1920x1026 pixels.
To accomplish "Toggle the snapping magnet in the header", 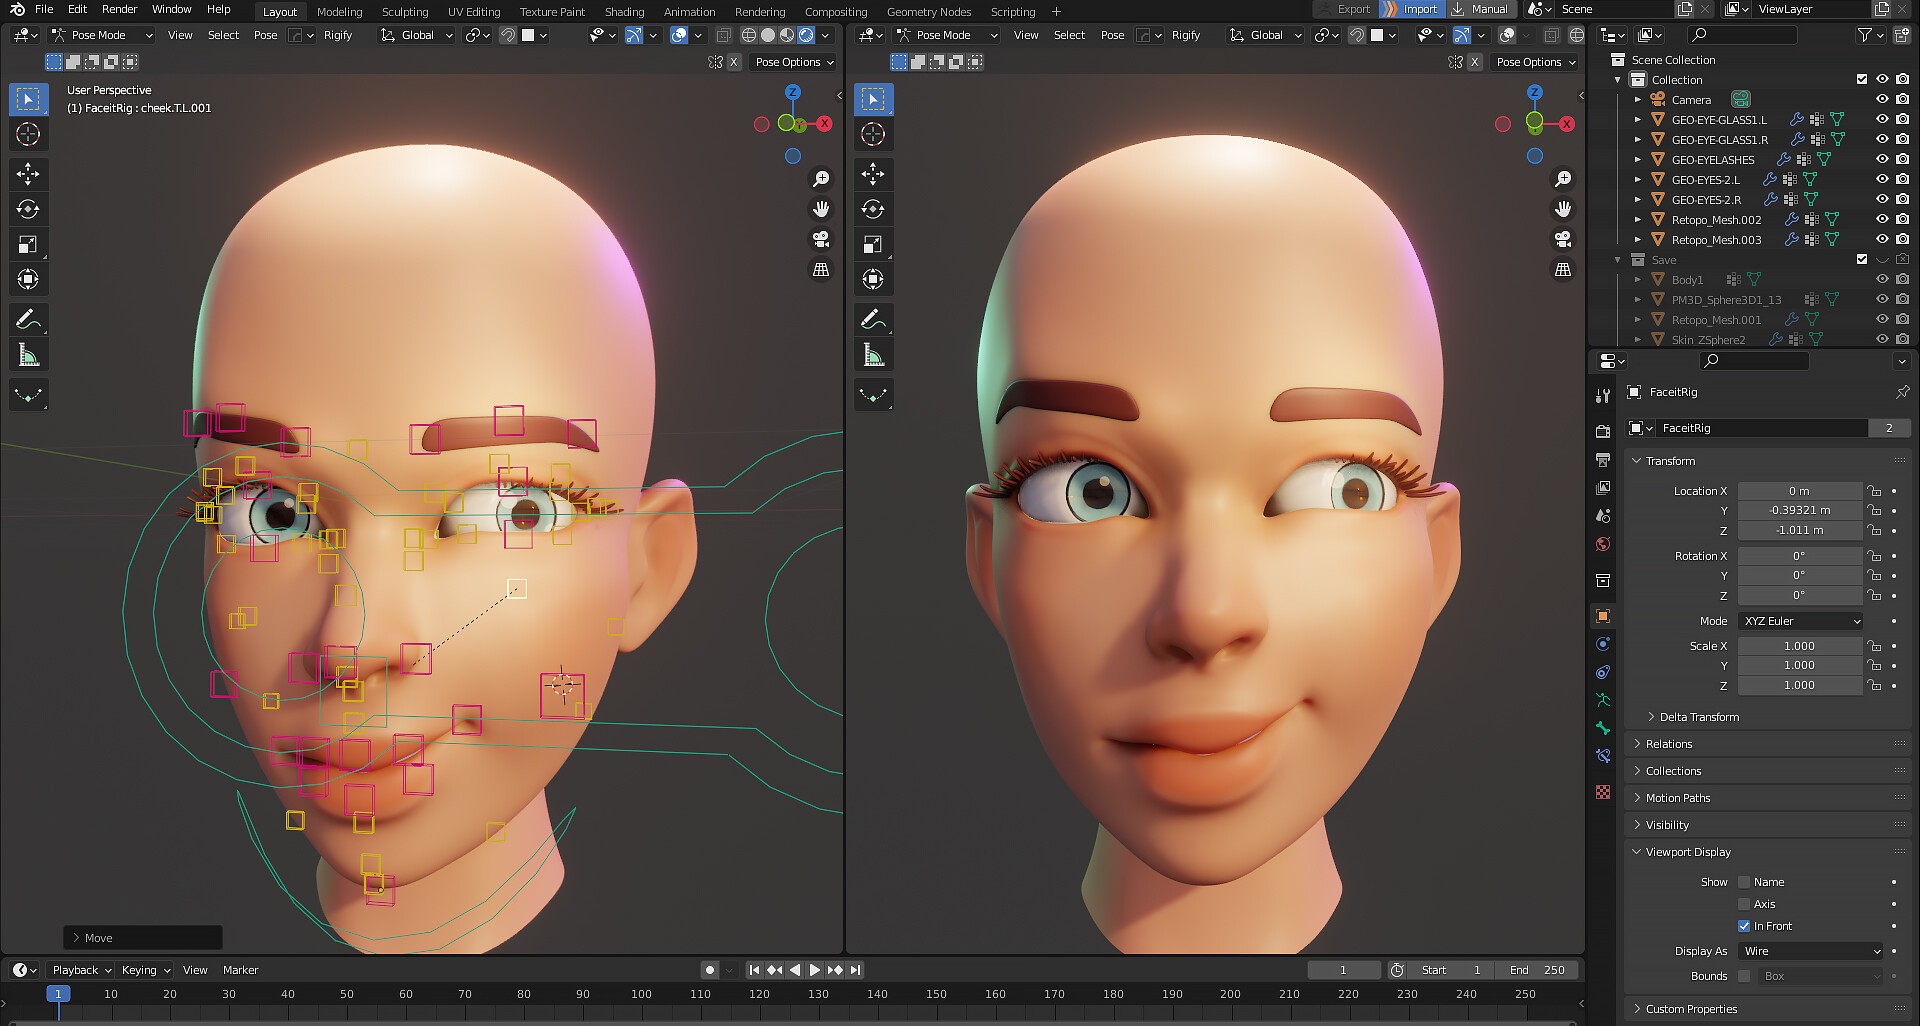I will [x=506, y=35].
